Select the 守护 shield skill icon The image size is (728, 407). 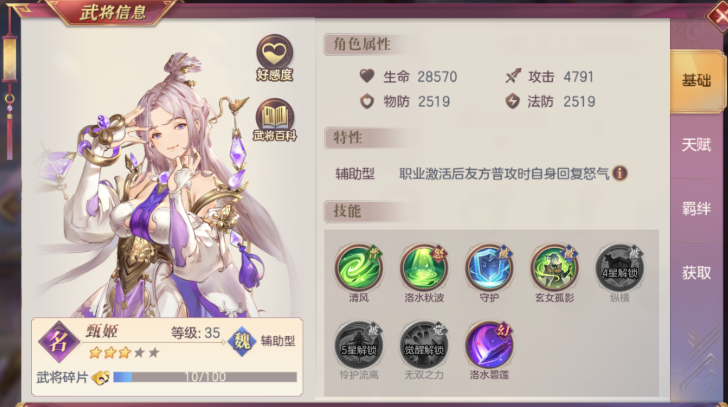(489, 268)
